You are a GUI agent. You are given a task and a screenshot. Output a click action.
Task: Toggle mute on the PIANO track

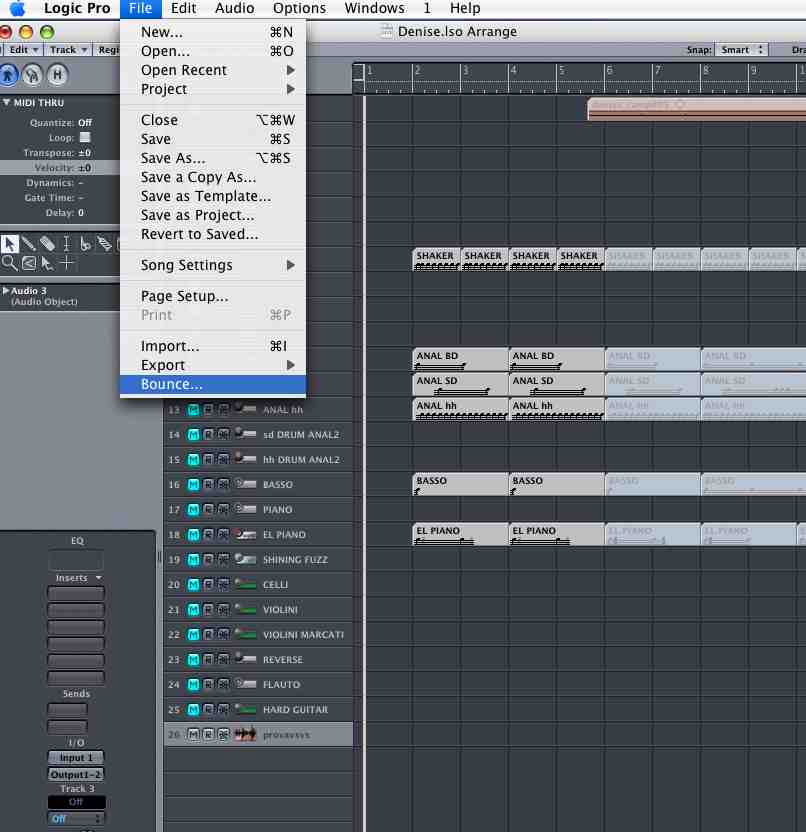[x=193, y=509]
